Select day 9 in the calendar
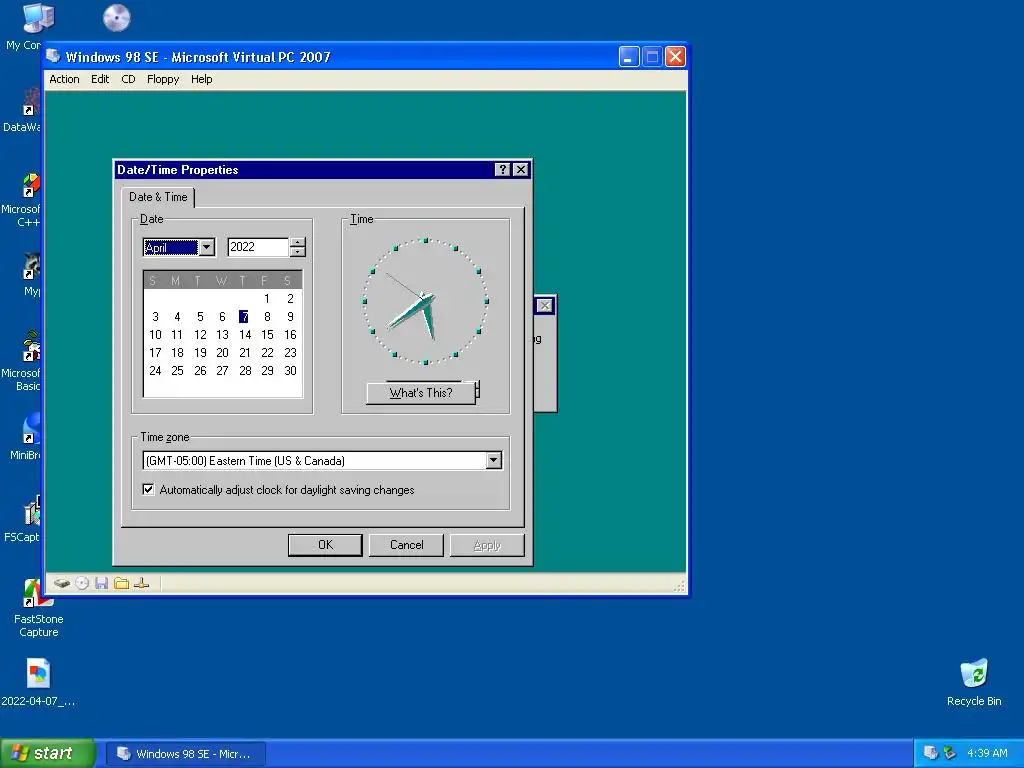Image resolution: width=1024 pixels, height=768 pixels. pos(290,317)
